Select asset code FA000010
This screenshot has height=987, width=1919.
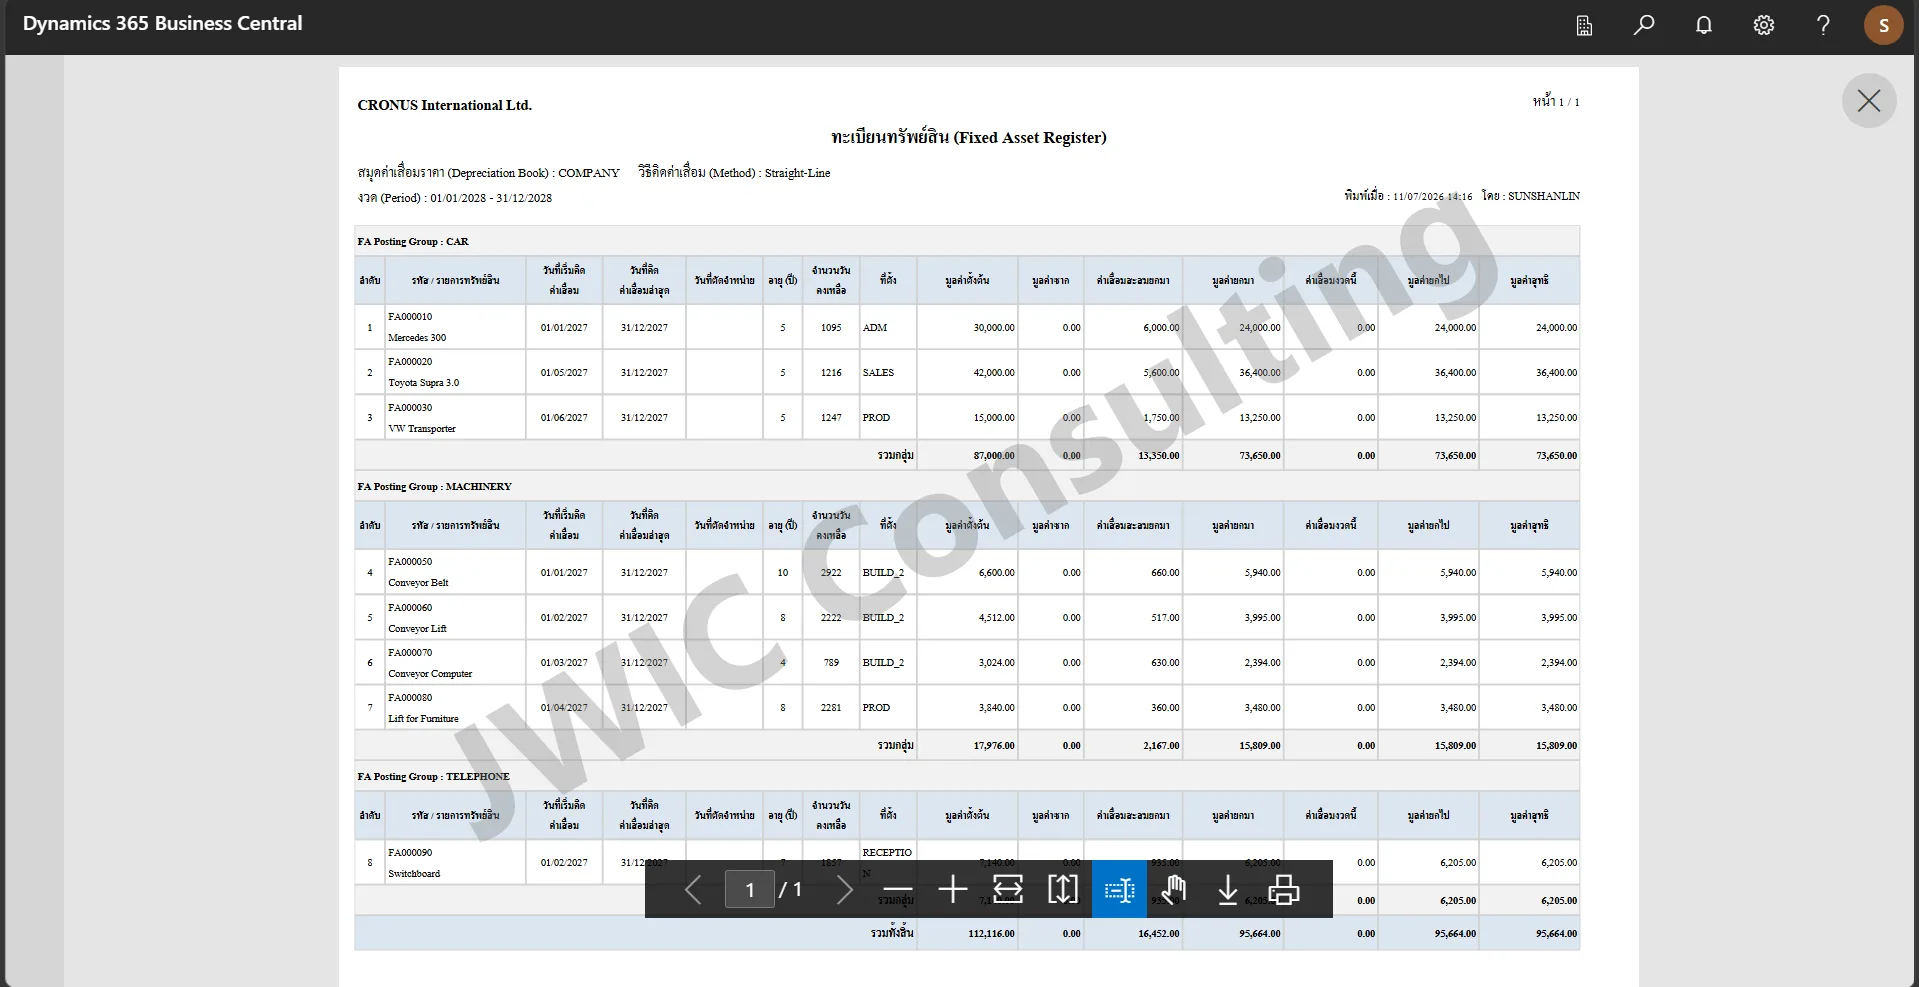coord(410,317)
